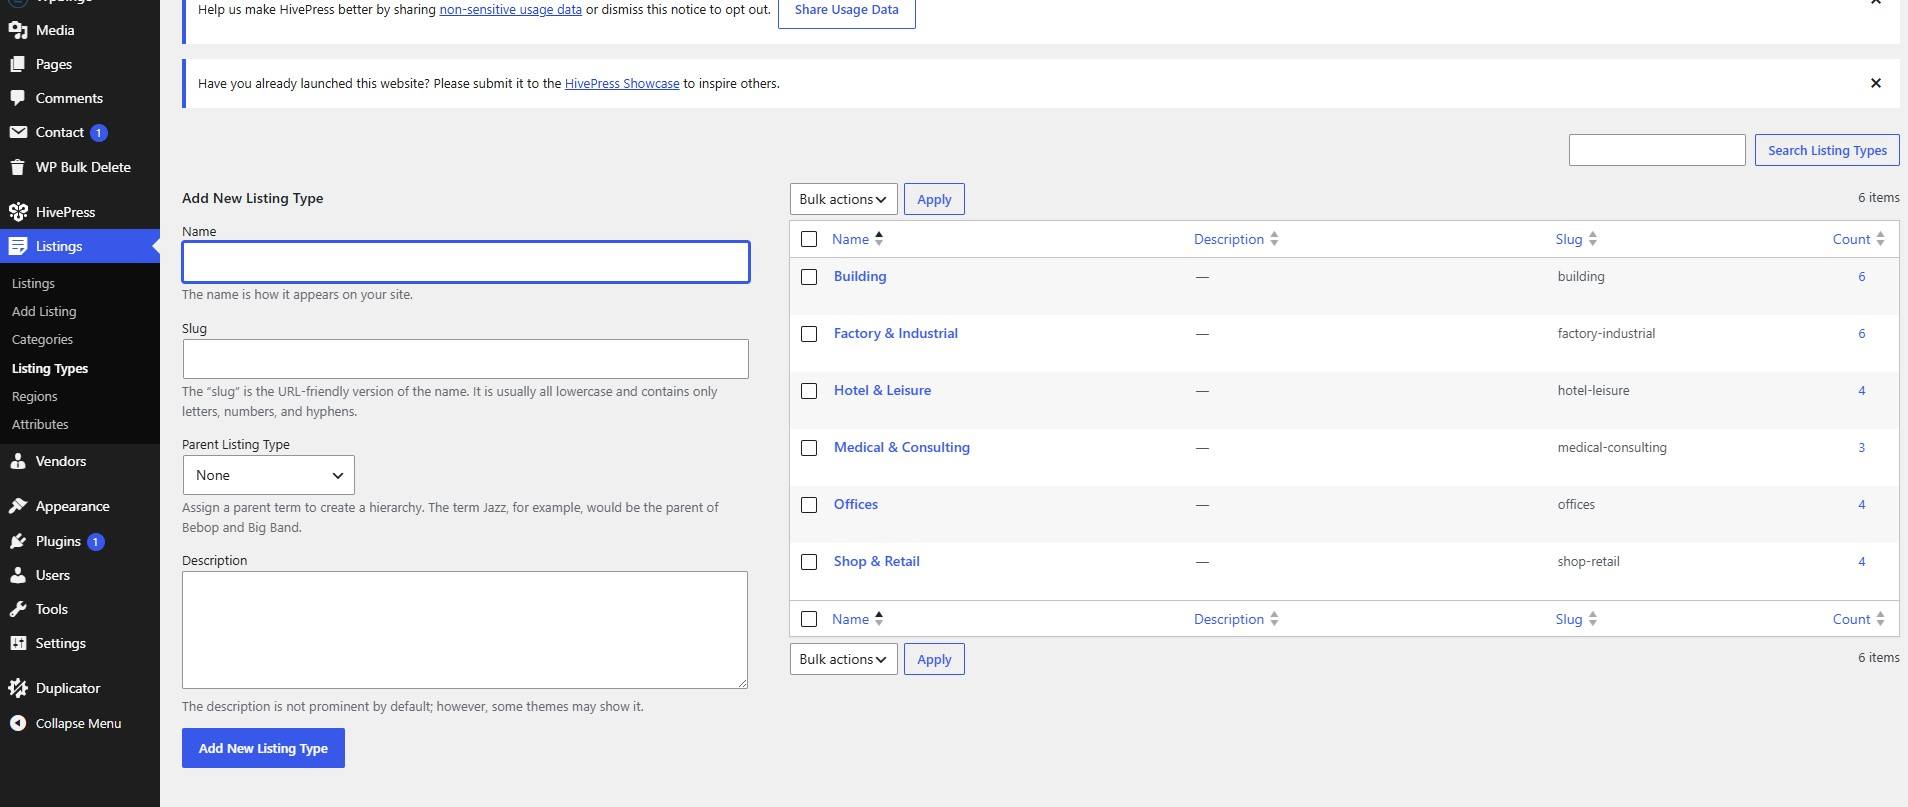The width and height of the screenshot is (1908, 807).
Task: Check the Building row checkbox
Action: point(809,277)
